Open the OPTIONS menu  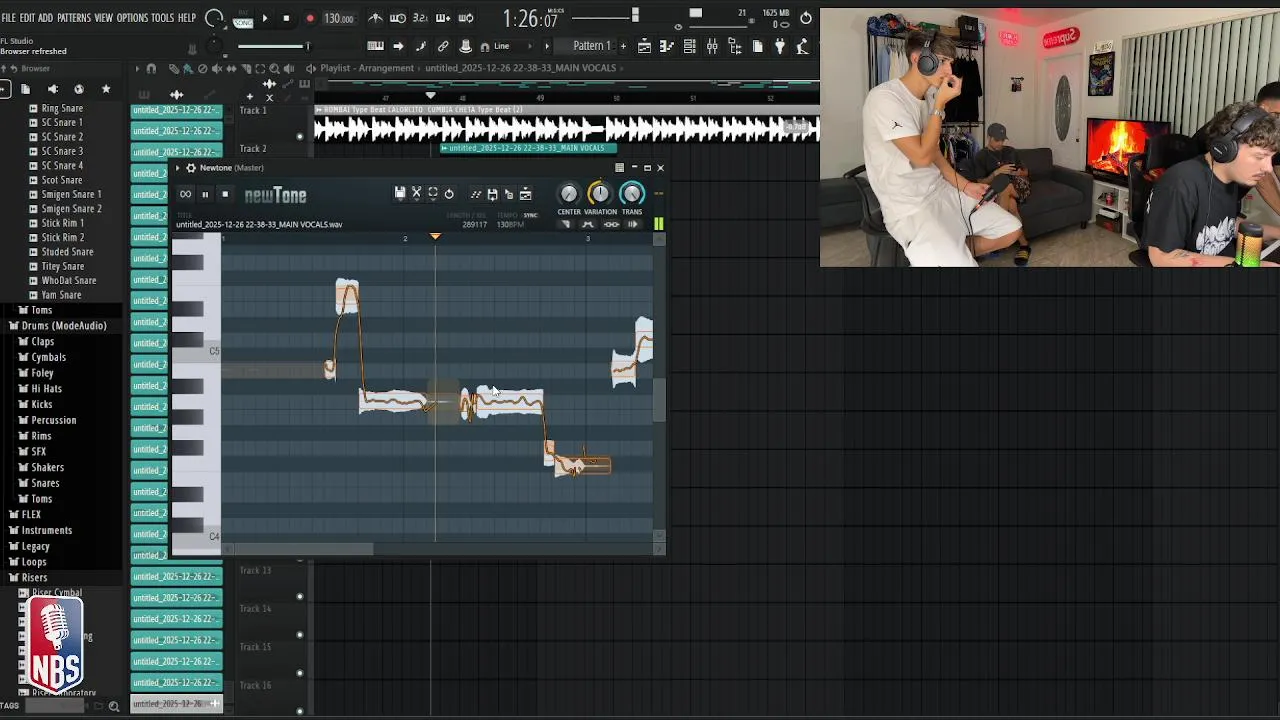pyautogui.click(x=132, y=18)
